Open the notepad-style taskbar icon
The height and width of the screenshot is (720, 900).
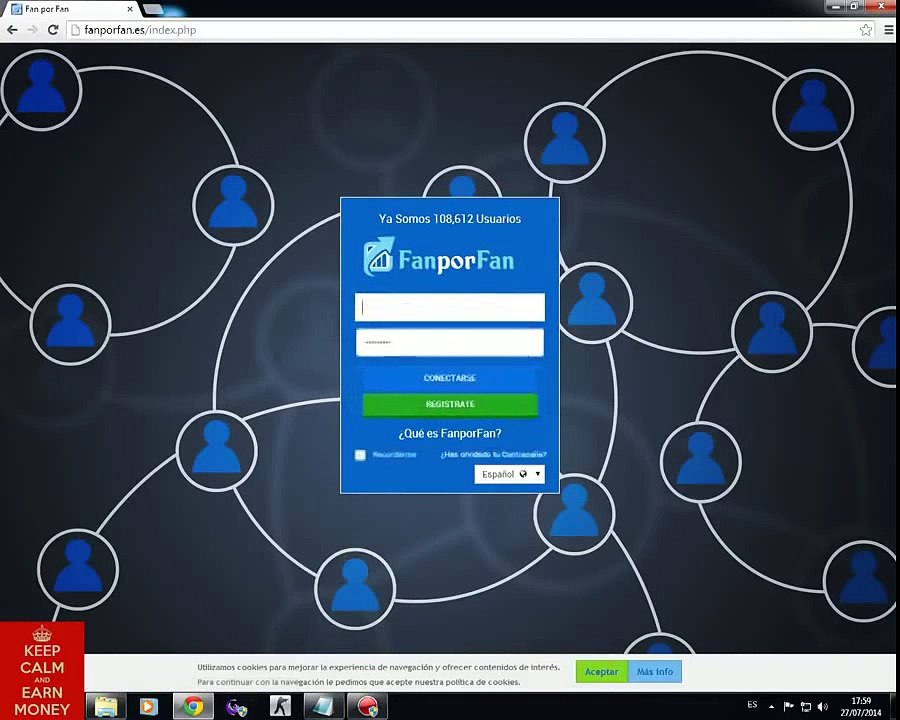[x=323, y=706]
